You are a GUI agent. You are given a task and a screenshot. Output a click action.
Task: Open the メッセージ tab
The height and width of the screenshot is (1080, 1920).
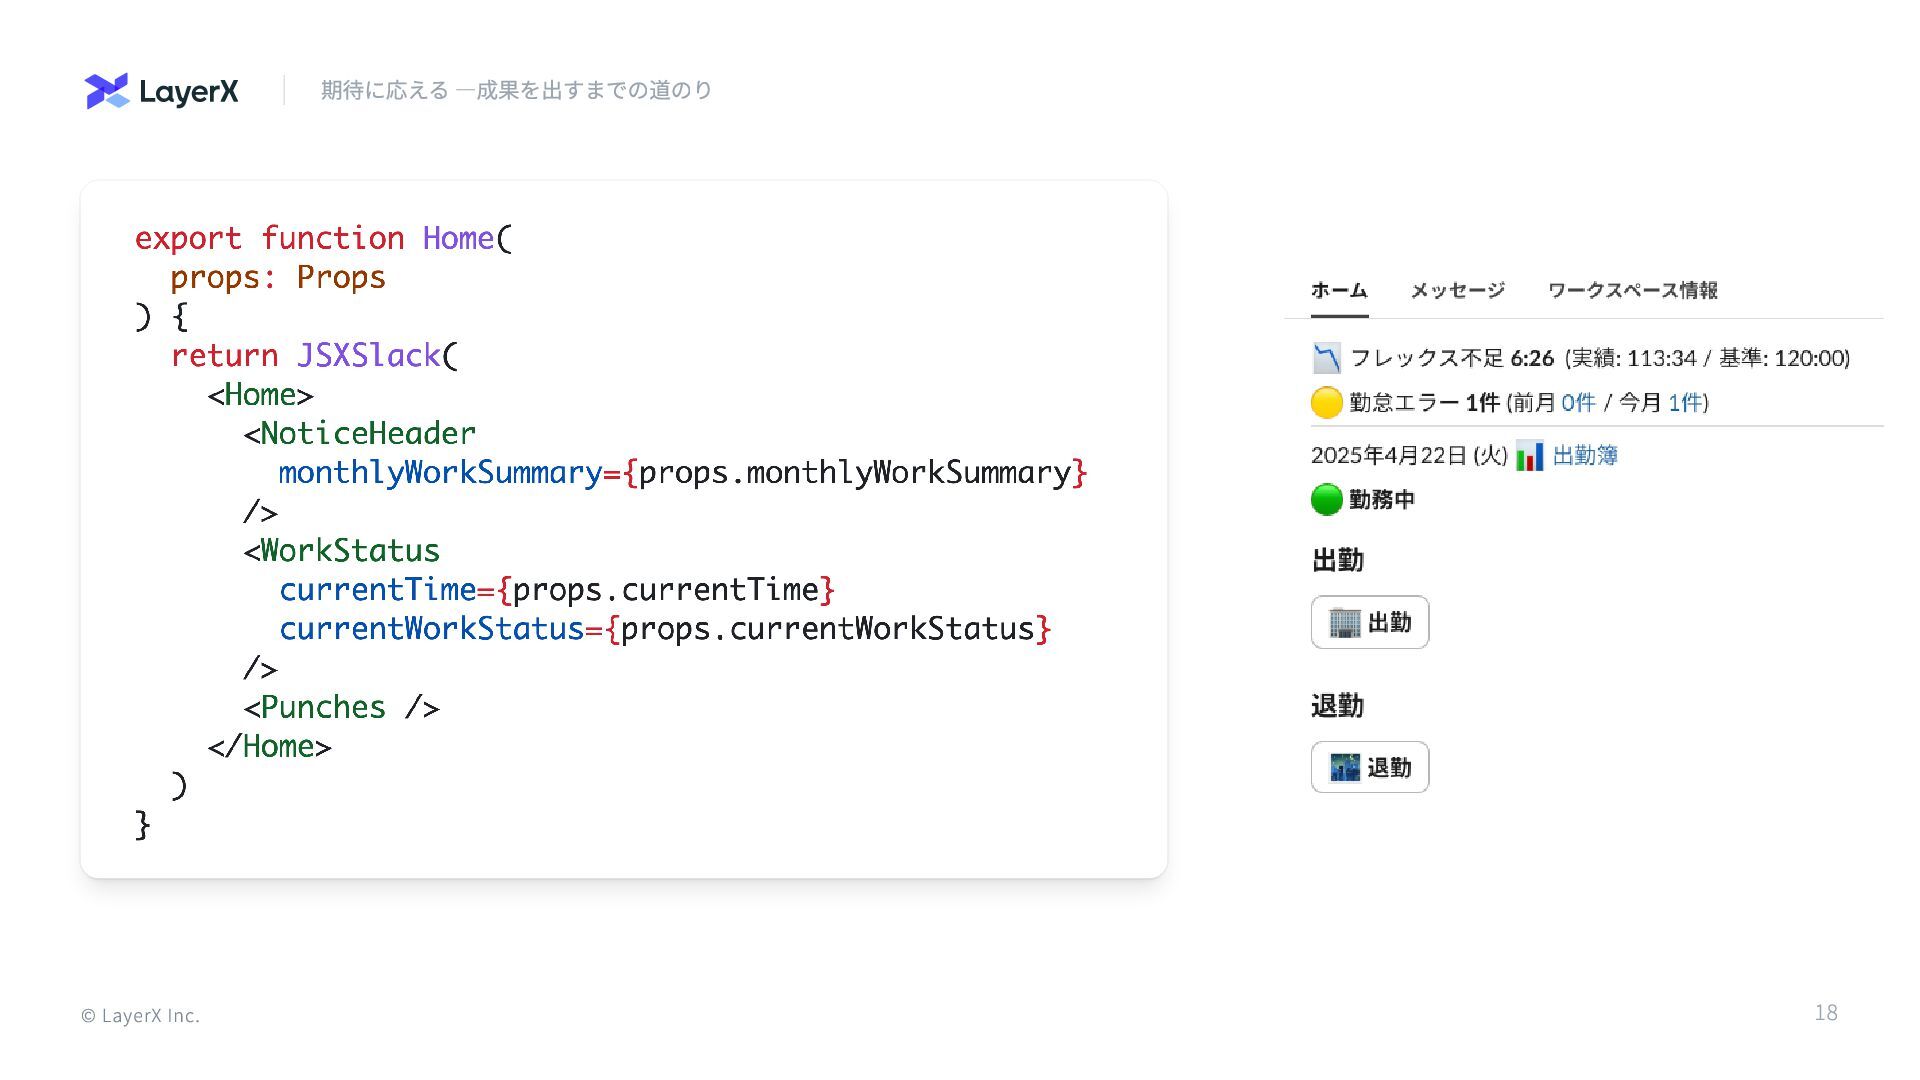pos(1457,291)
